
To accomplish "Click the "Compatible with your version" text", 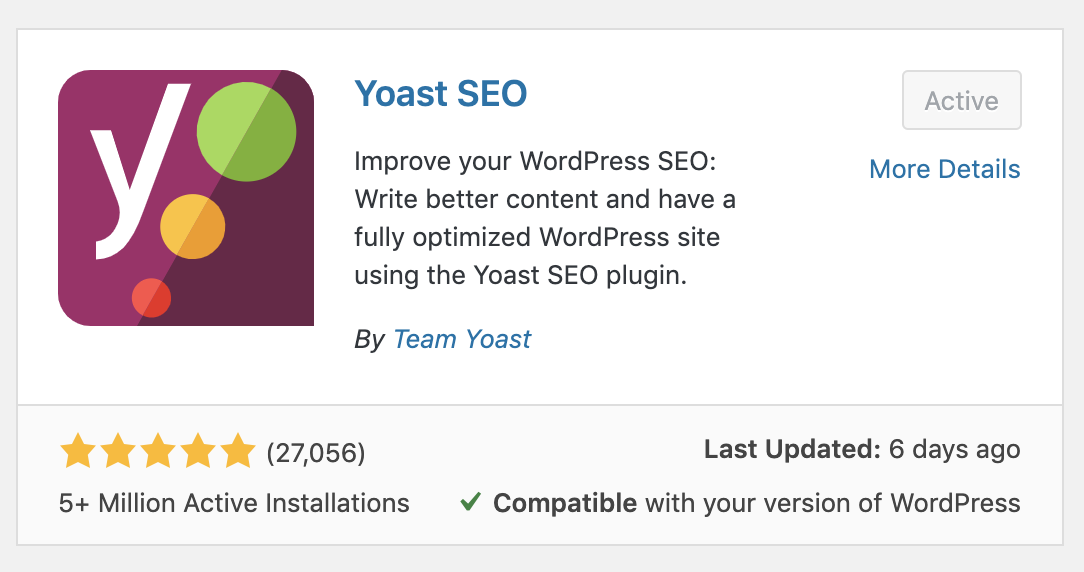I will coord(757,502).
